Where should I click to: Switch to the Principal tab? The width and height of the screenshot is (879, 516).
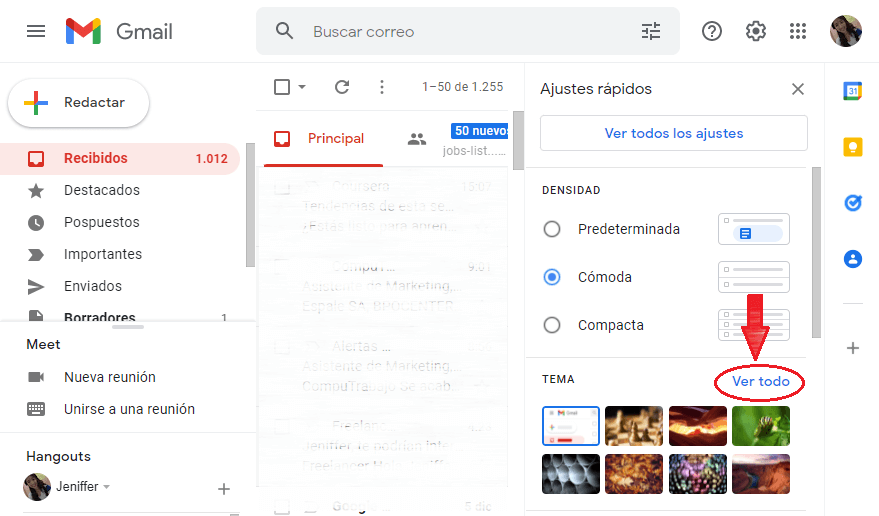pyautogui.click(x=323, y=139)
